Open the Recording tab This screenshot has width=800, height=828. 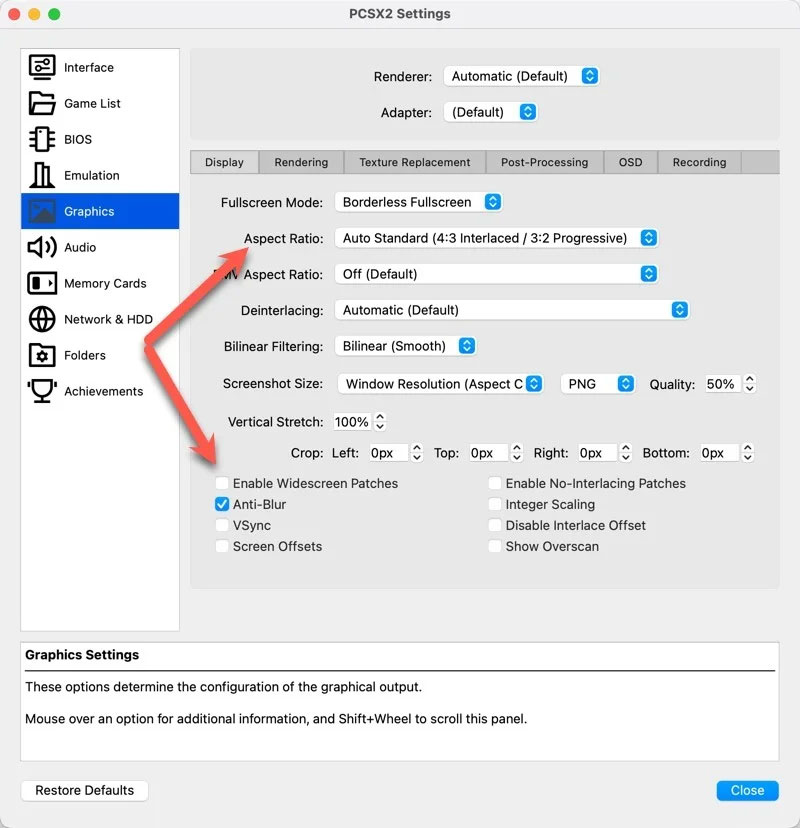point(699,162)
